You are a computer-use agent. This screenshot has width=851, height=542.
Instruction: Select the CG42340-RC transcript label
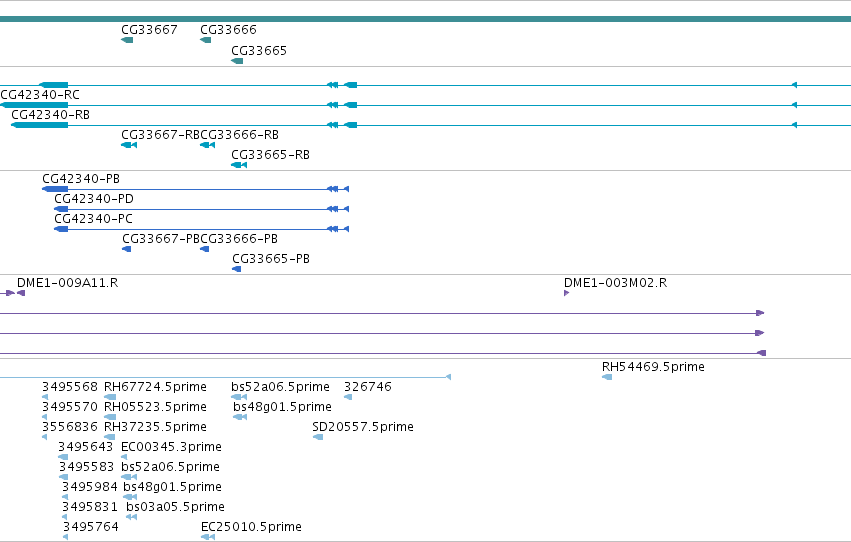pos(40,94)
